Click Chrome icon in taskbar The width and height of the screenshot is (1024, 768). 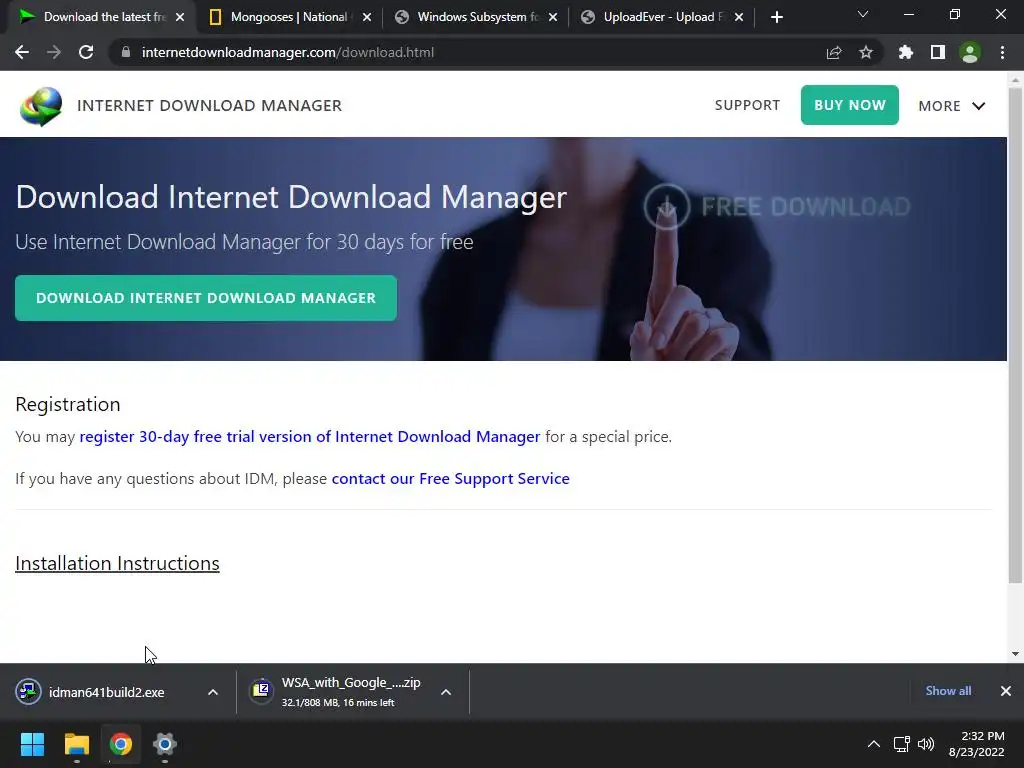121,744
